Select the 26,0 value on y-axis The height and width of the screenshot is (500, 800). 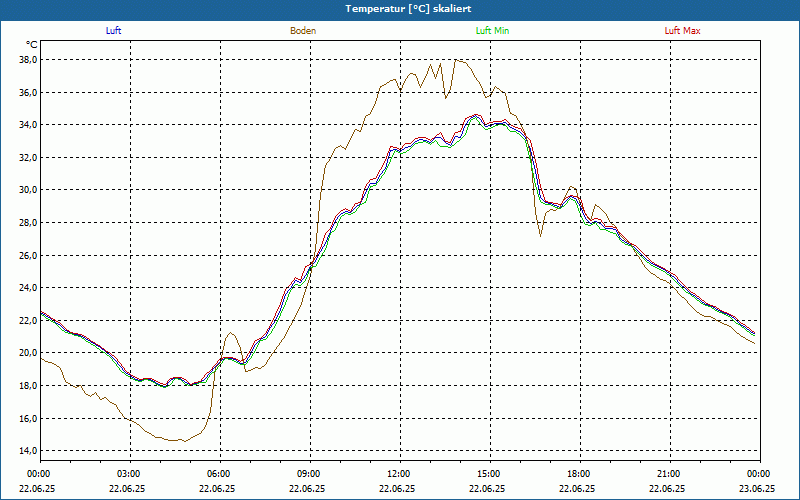click(28, 255)
